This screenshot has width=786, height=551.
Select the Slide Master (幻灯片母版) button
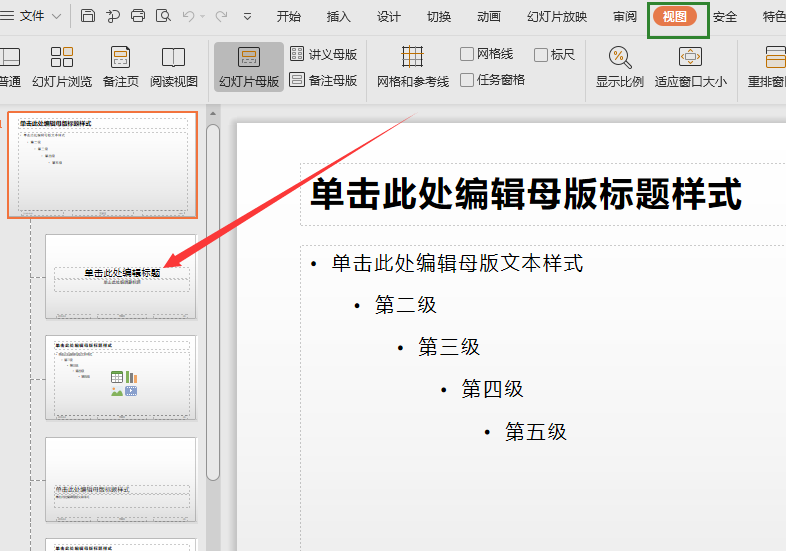coord(249,66)
